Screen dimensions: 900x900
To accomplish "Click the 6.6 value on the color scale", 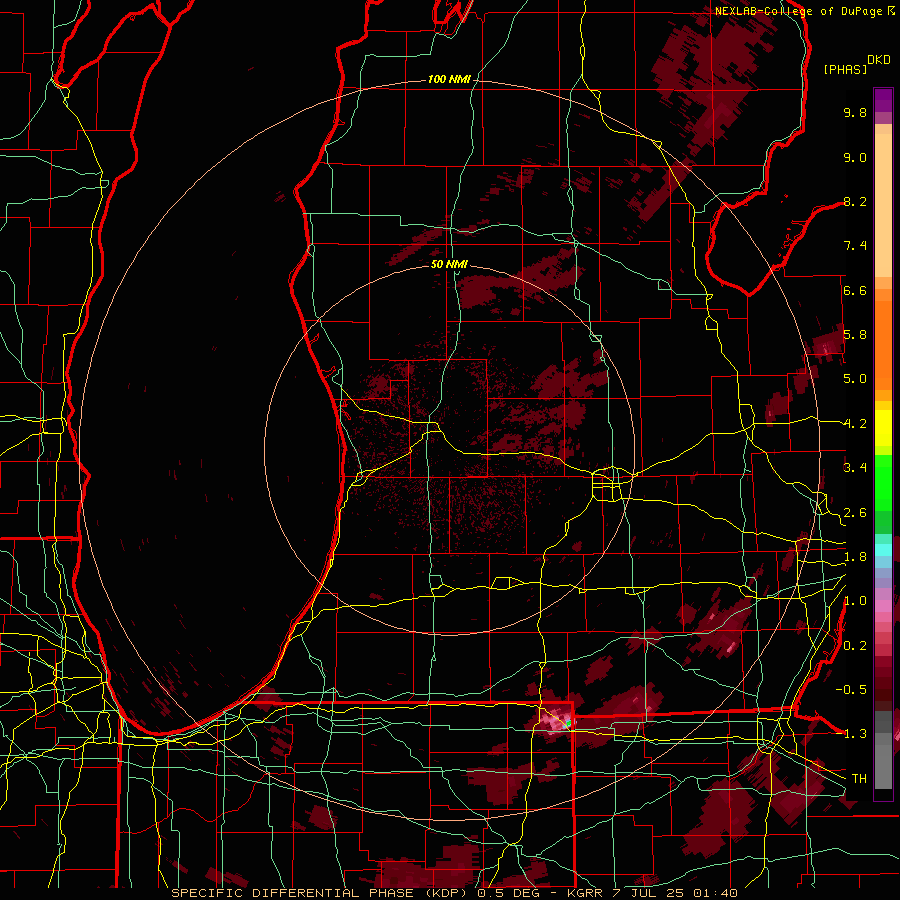I will coord(855,290).
